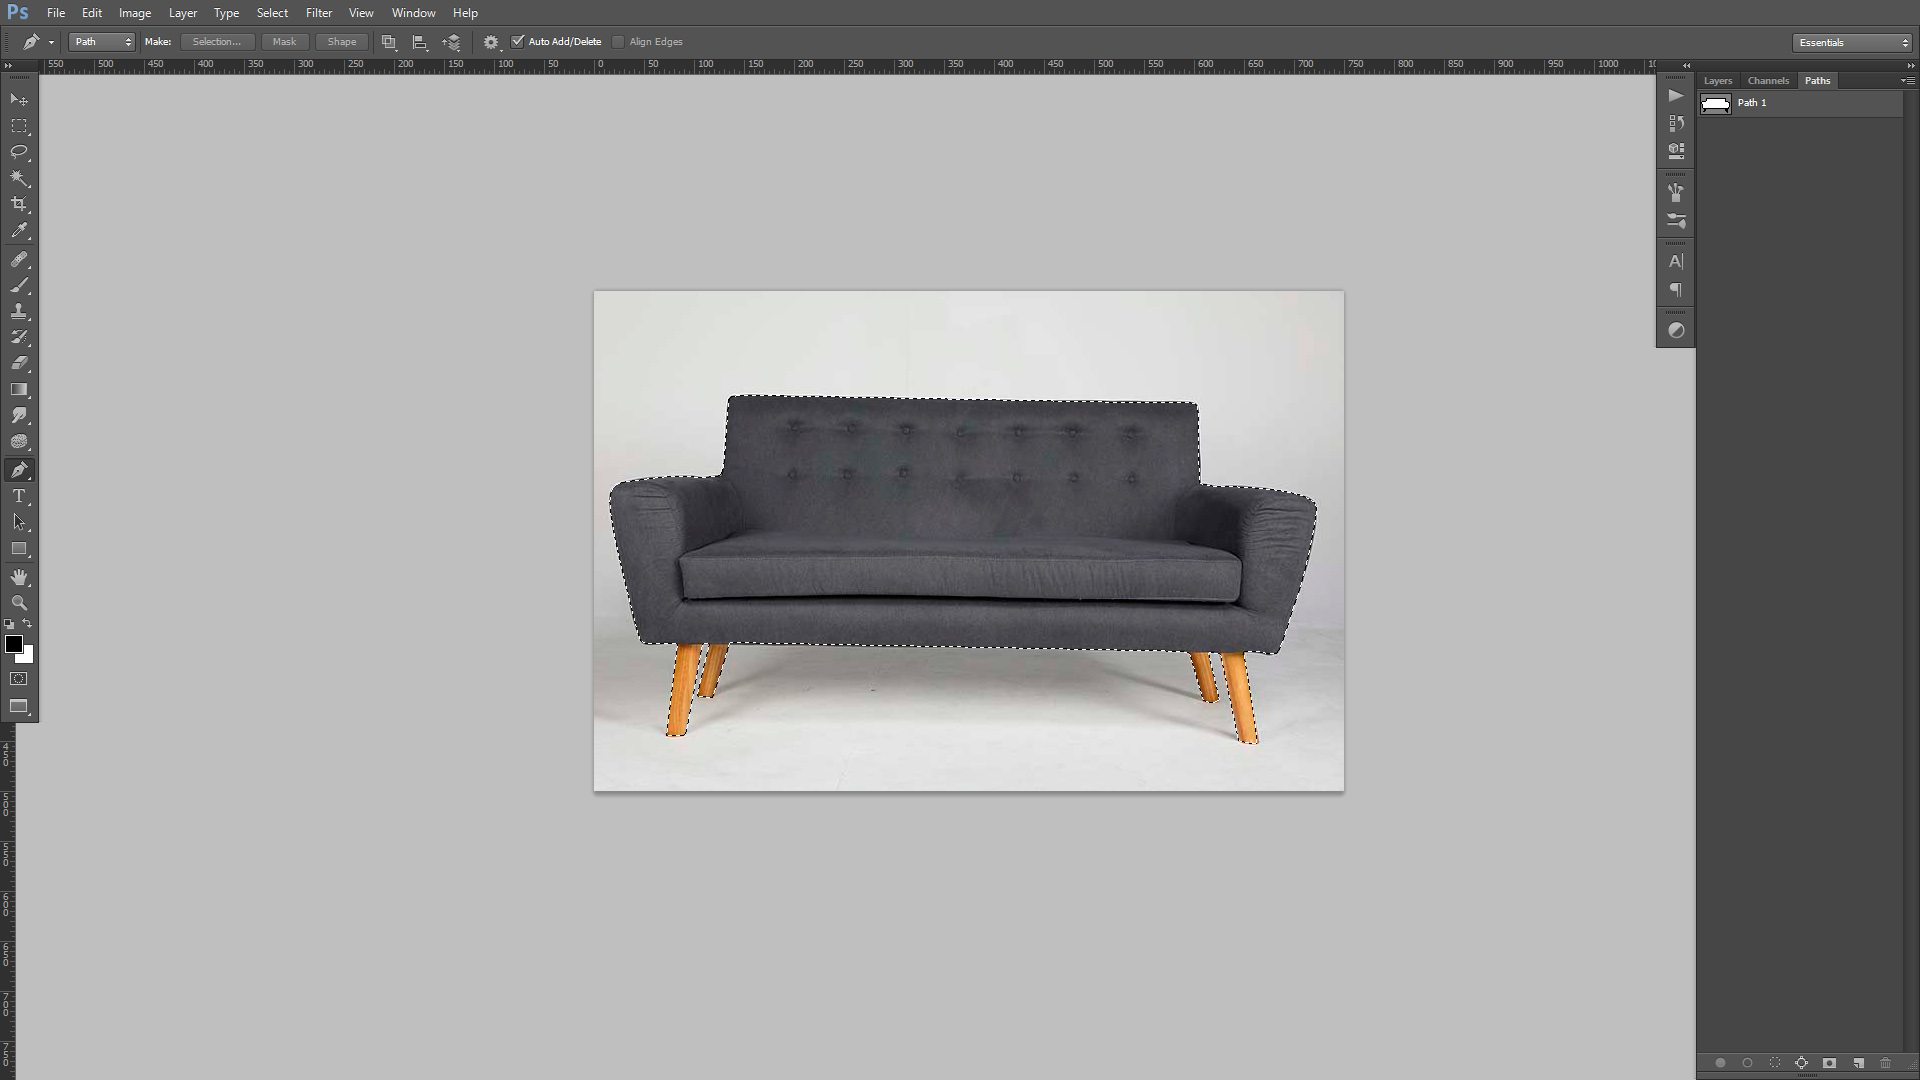This screenshot has height=1080, width=1920.
Task: Select the Magic Wand tool
Action: [x=19, y=178]
